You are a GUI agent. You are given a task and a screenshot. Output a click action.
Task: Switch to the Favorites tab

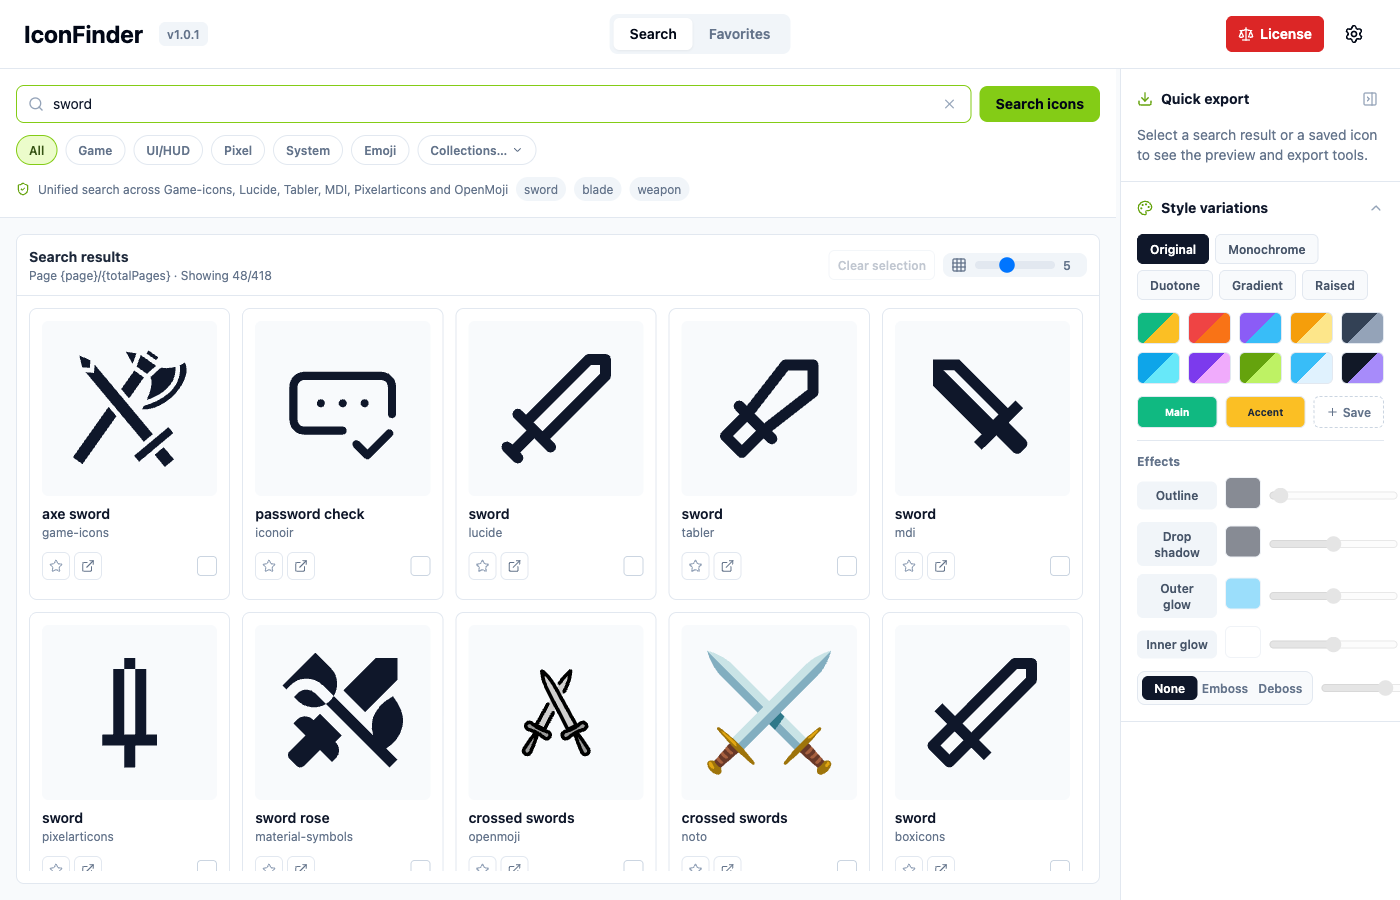point(739,34)
